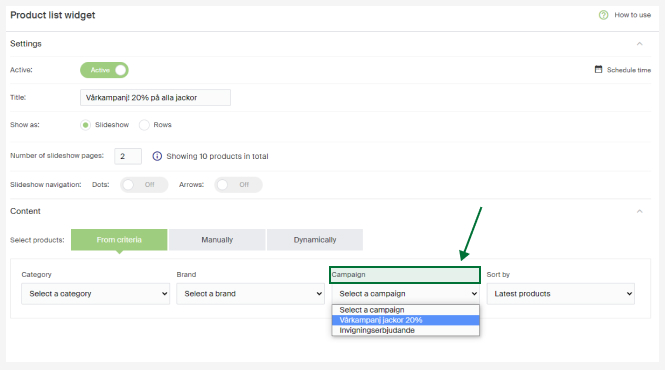Image resolution: width=665 pixels, height=370 pixels.
Task: Open the Schedule time link
Action: pos(629,70)
